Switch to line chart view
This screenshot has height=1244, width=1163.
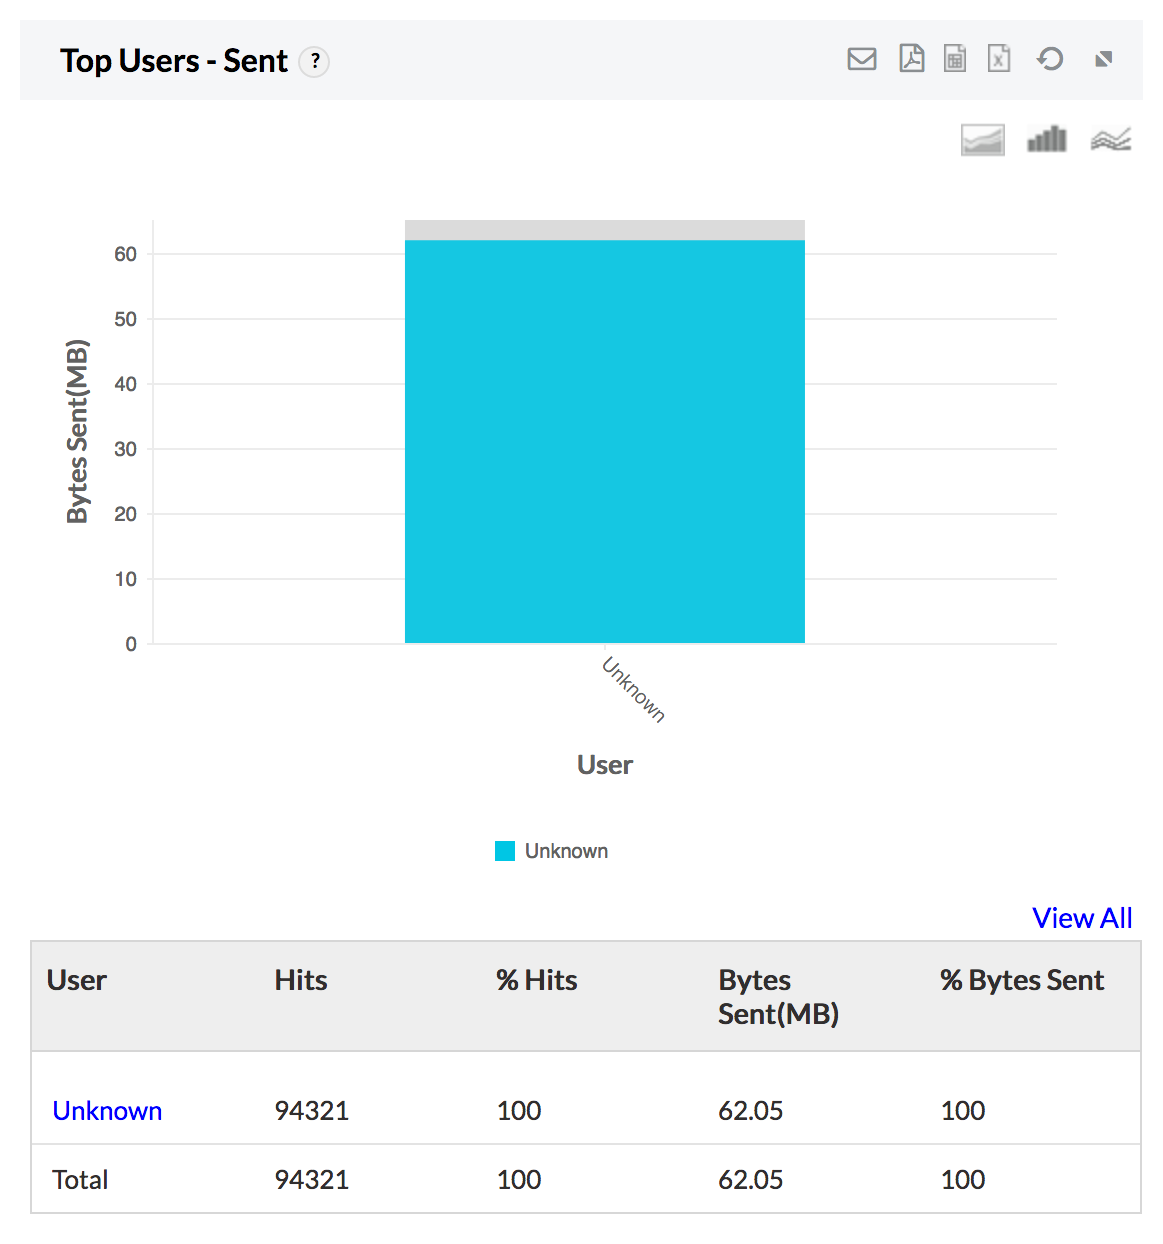click(x=1111, y=140)
